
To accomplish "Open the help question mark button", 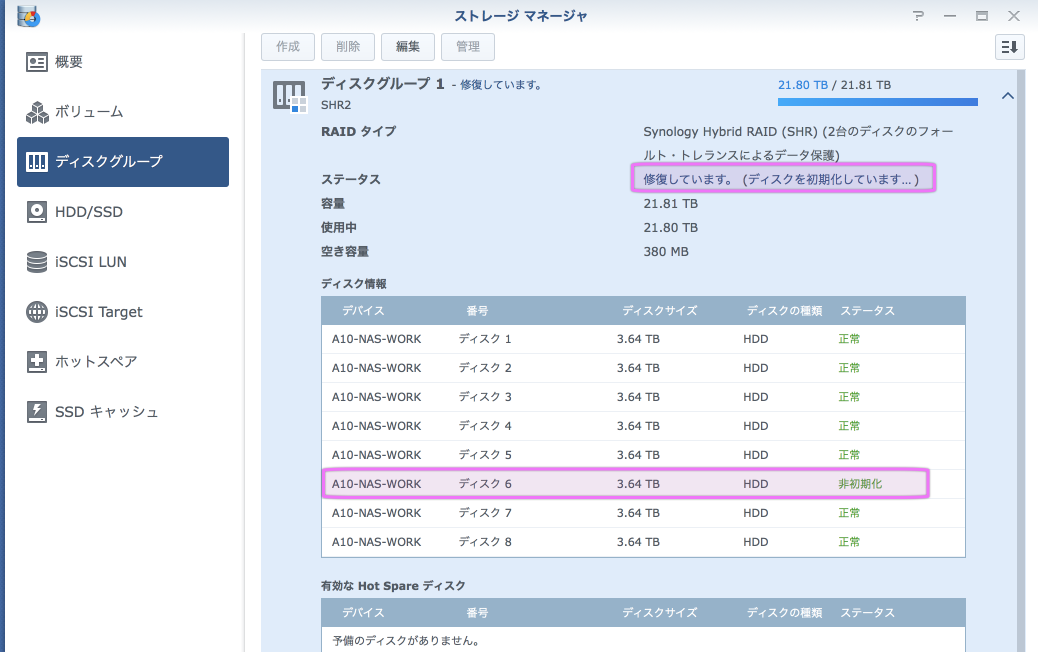I will click(x=918, y=15).
